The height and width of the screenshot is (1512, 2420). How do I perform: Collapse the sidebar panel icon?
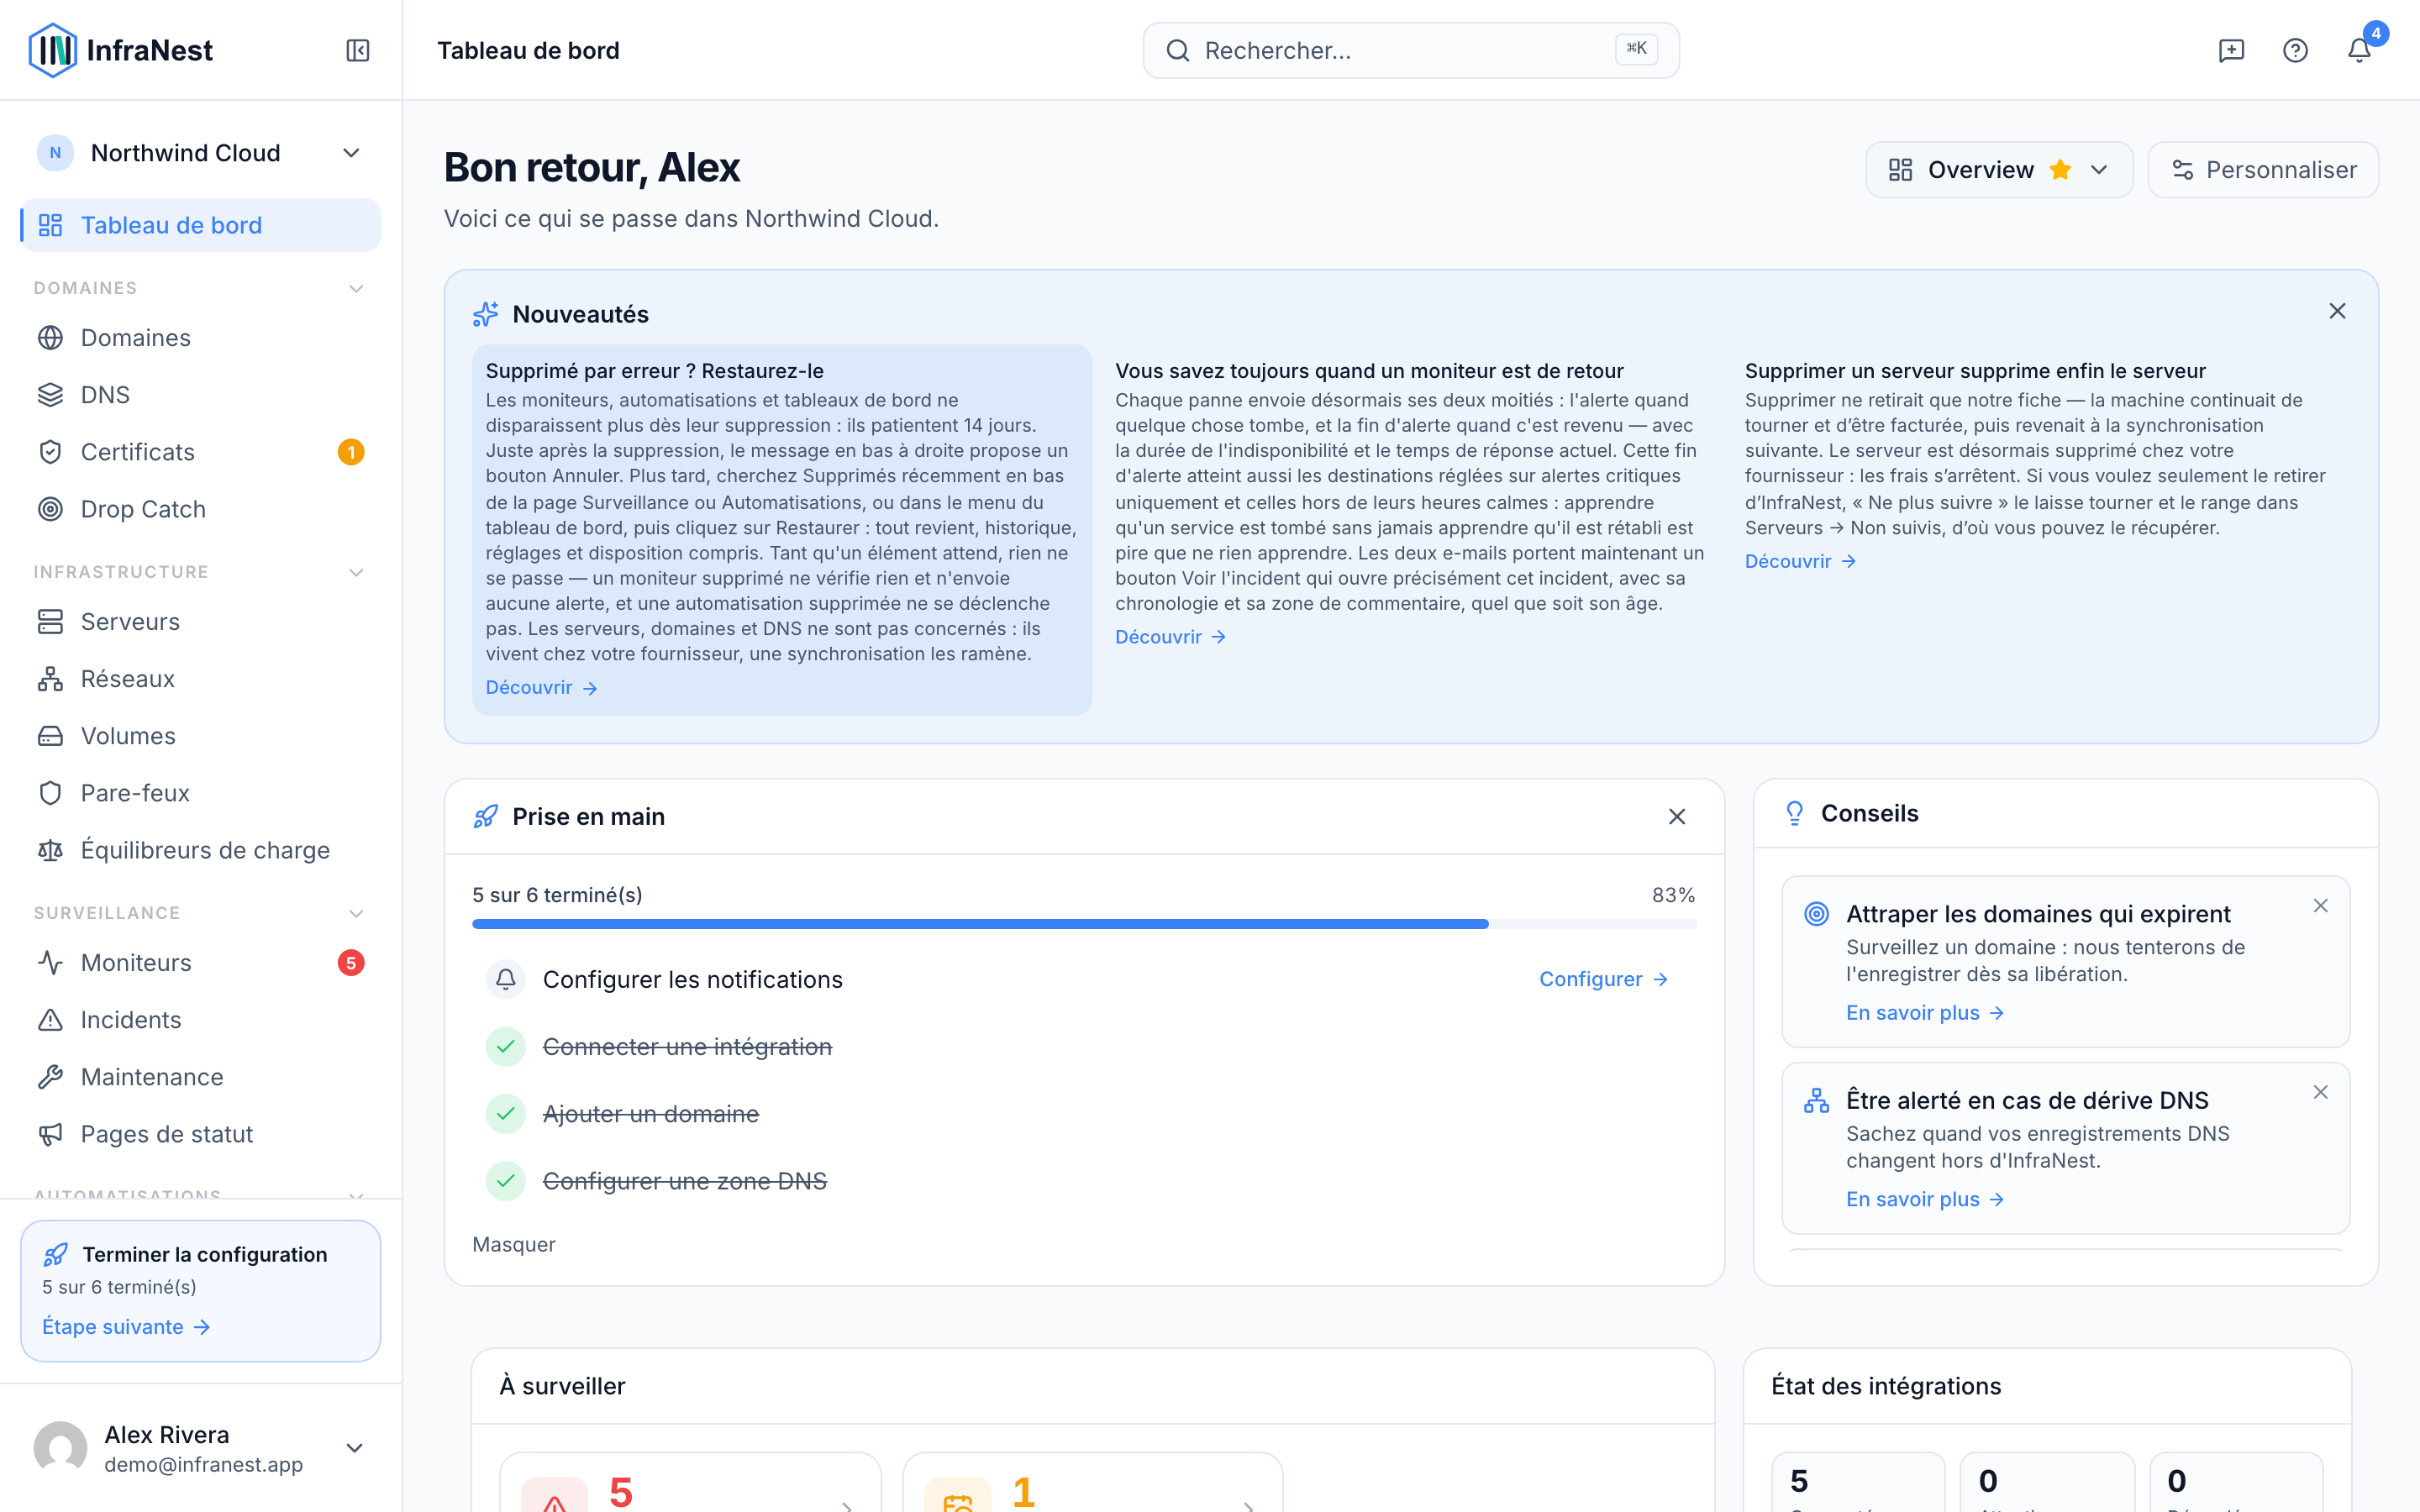point(358,50)
